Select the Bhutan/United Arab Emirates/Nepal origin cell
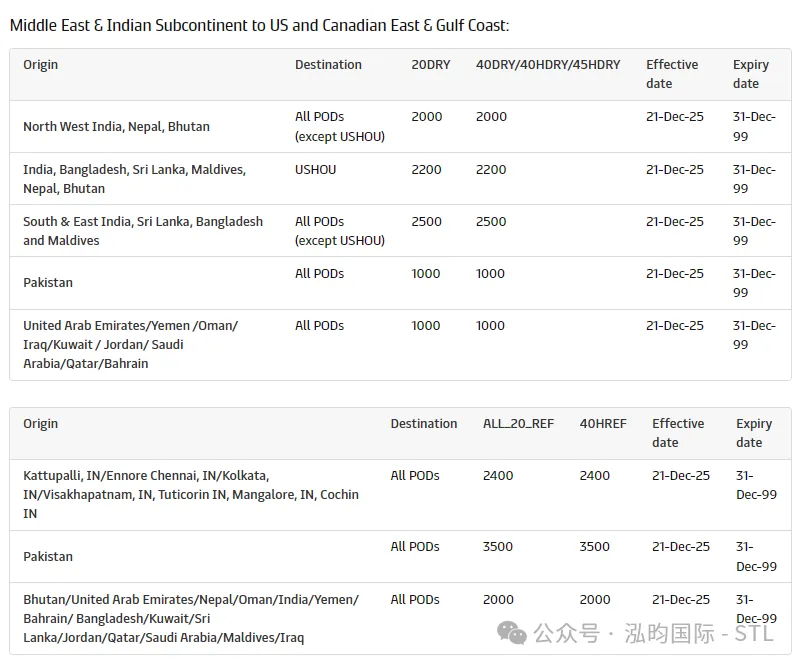The height and width of the screenshot is (665, 799). [190, 618]
